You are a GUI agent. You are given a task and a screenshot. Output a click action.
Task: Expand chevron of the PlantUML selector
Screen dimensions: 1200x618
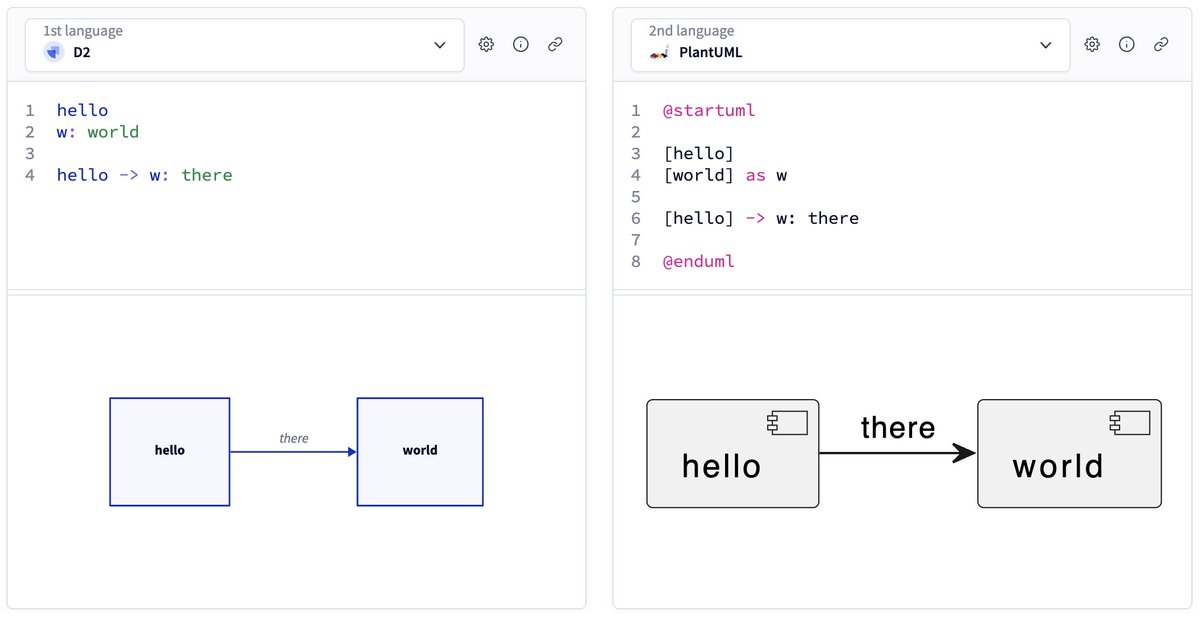(x=1046, y=45)
